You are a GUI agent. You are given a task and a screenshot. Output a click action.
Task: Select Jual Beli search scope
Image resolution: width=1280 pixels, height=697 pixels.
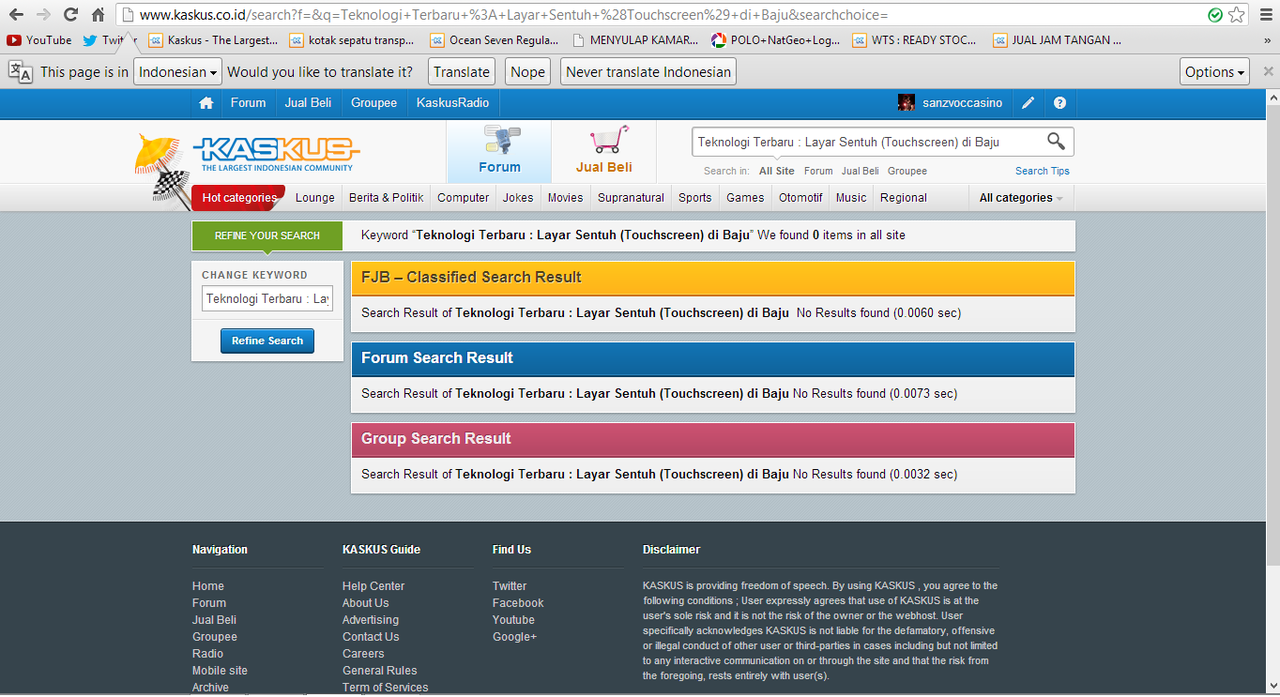pos(860,171)
